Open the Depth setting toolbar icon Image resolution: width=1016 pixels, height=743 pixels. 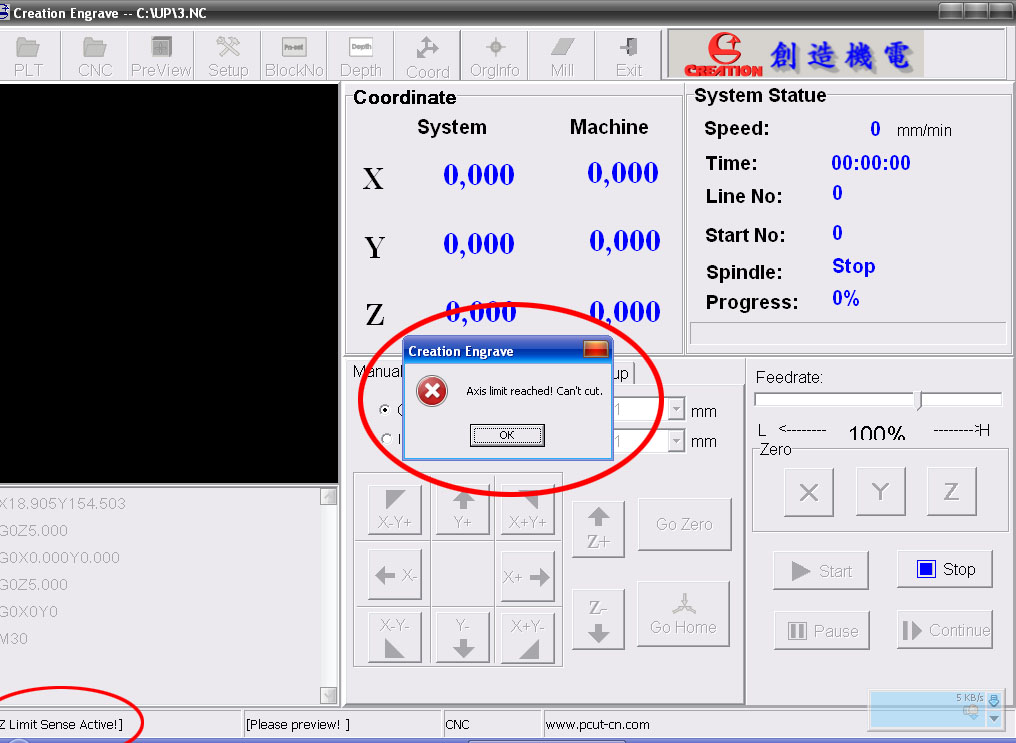[x=361, y=56]
